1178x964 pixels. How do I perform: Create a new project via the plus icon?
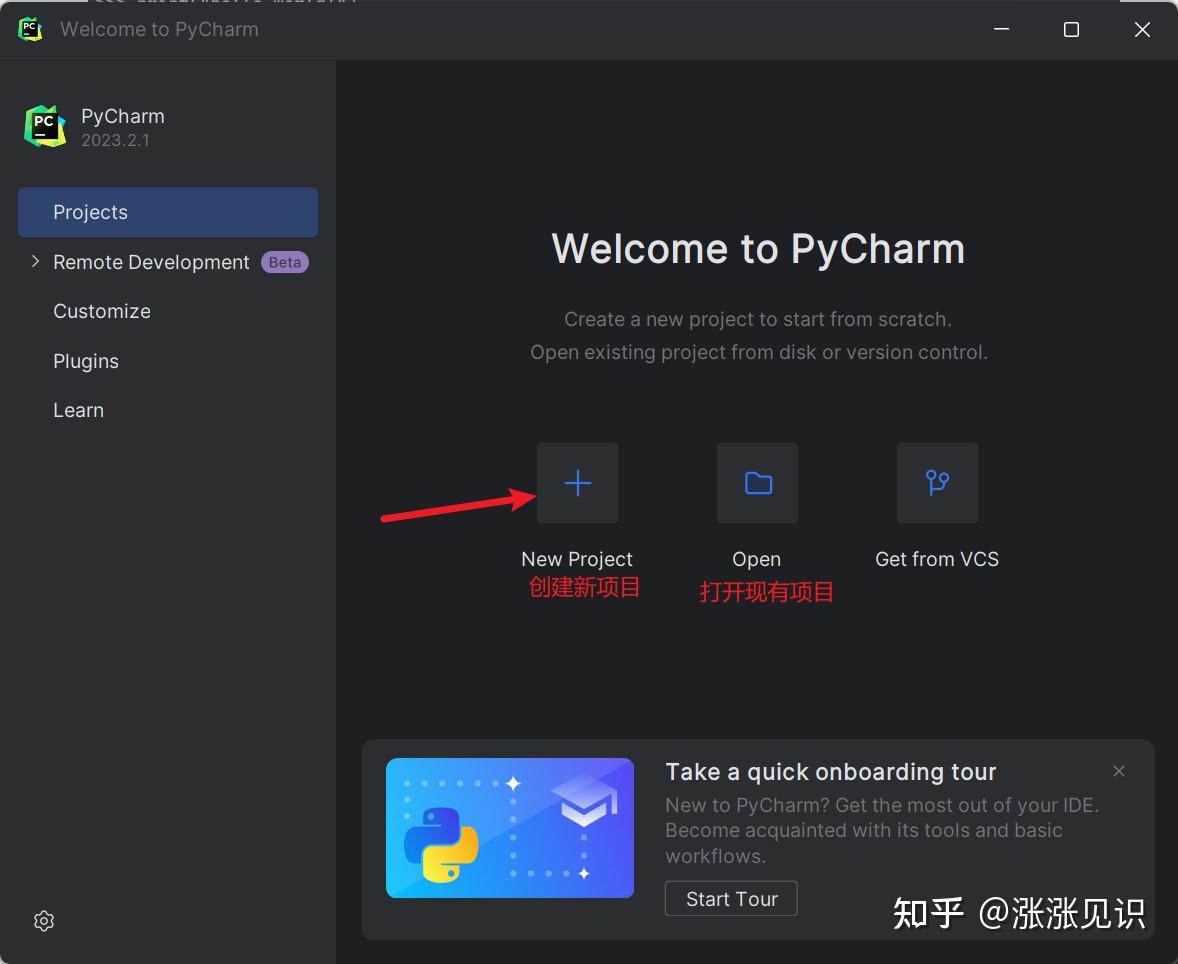577,483
